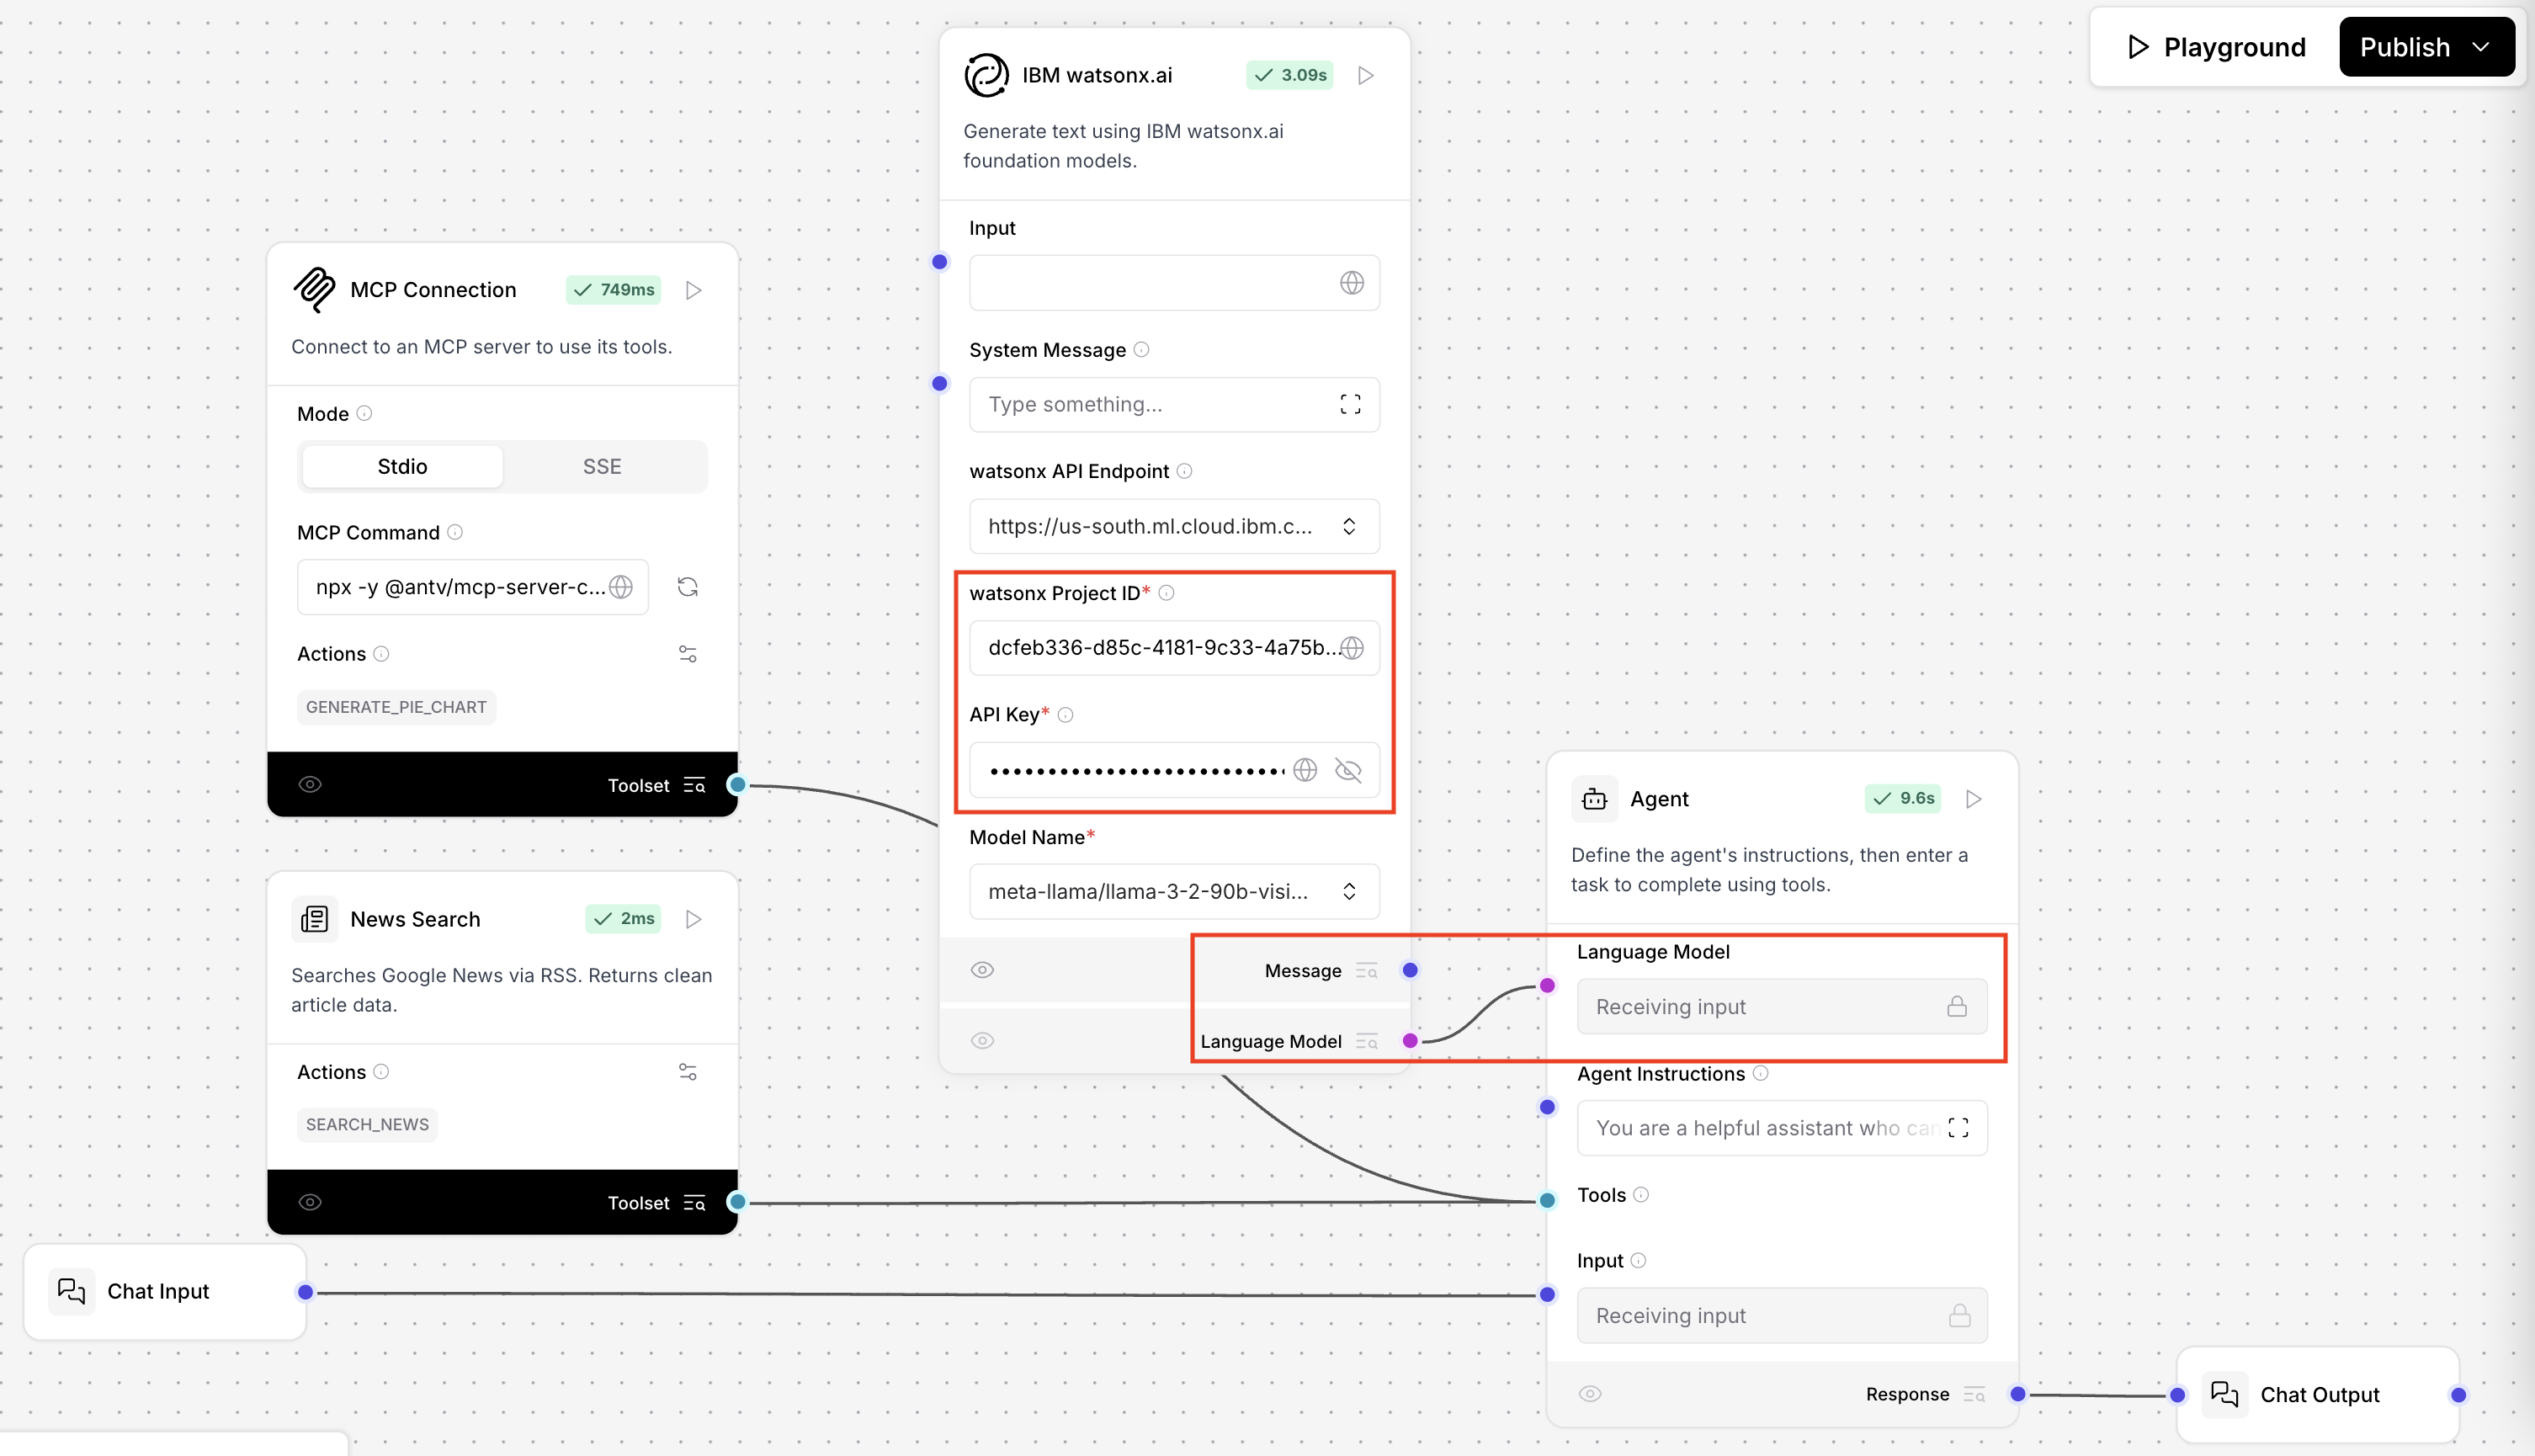
Task: Run the Agent component
Action: tap(1973, 799)
